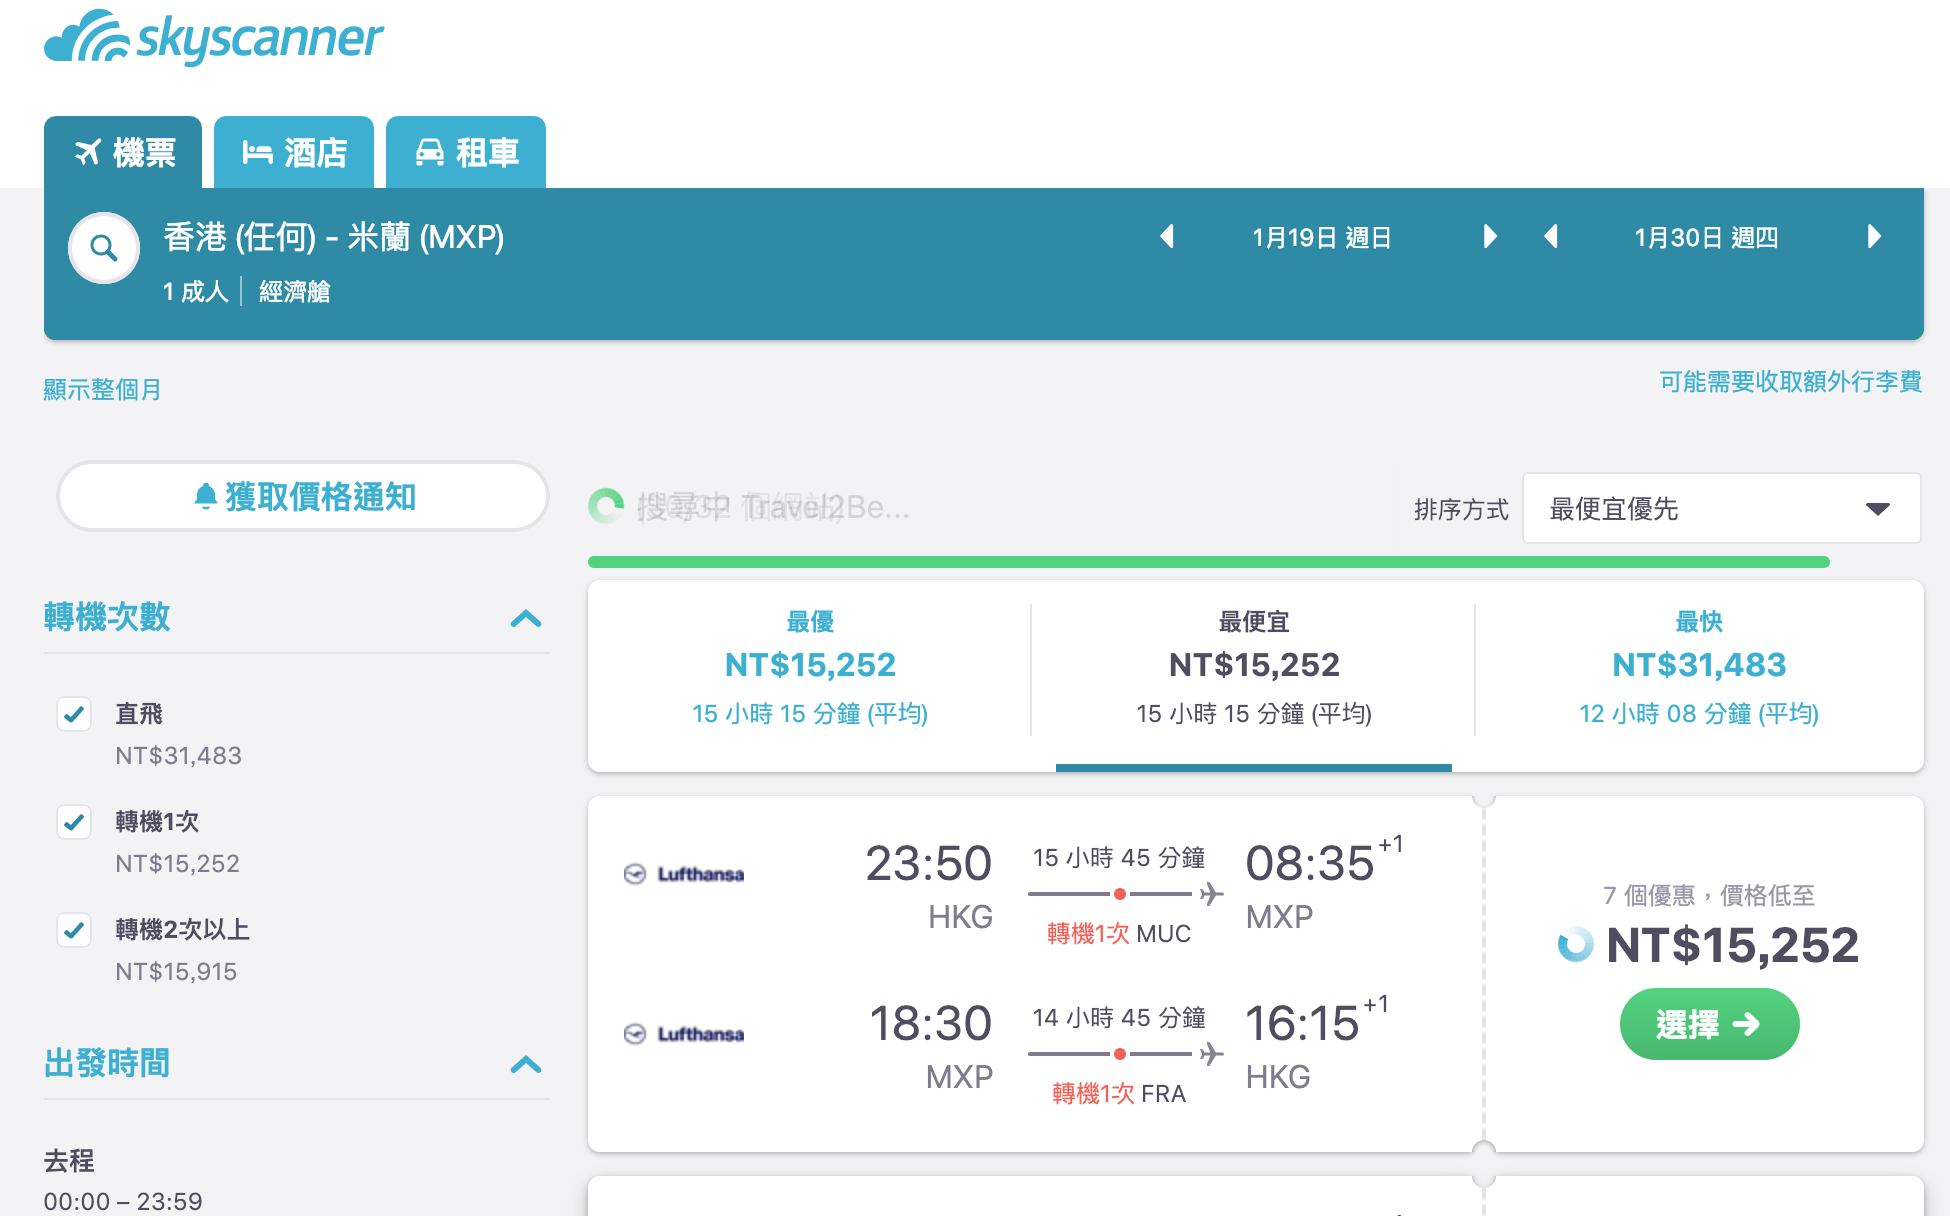Click the departure date 1月19日 週日
Viewport: 1950px width, 1216px height.
point(1322,238)
